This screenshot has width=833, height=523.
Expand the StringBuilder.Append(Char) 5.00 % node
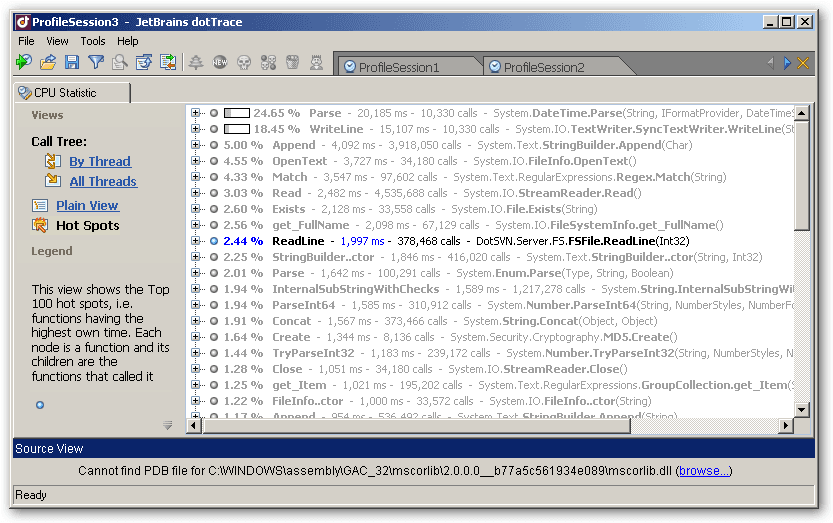(x=196, y=145)
